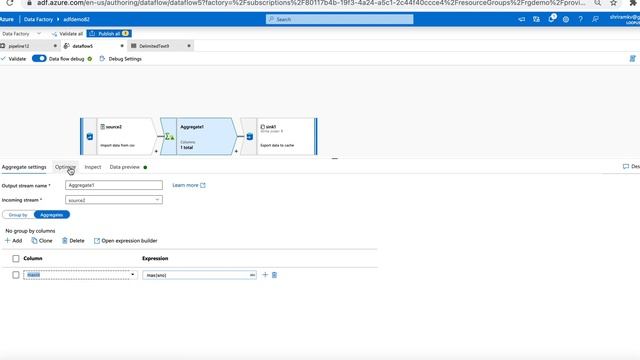Click the Column header label
The height and width of the screenshot is (360, 640).
coord(33,258)
